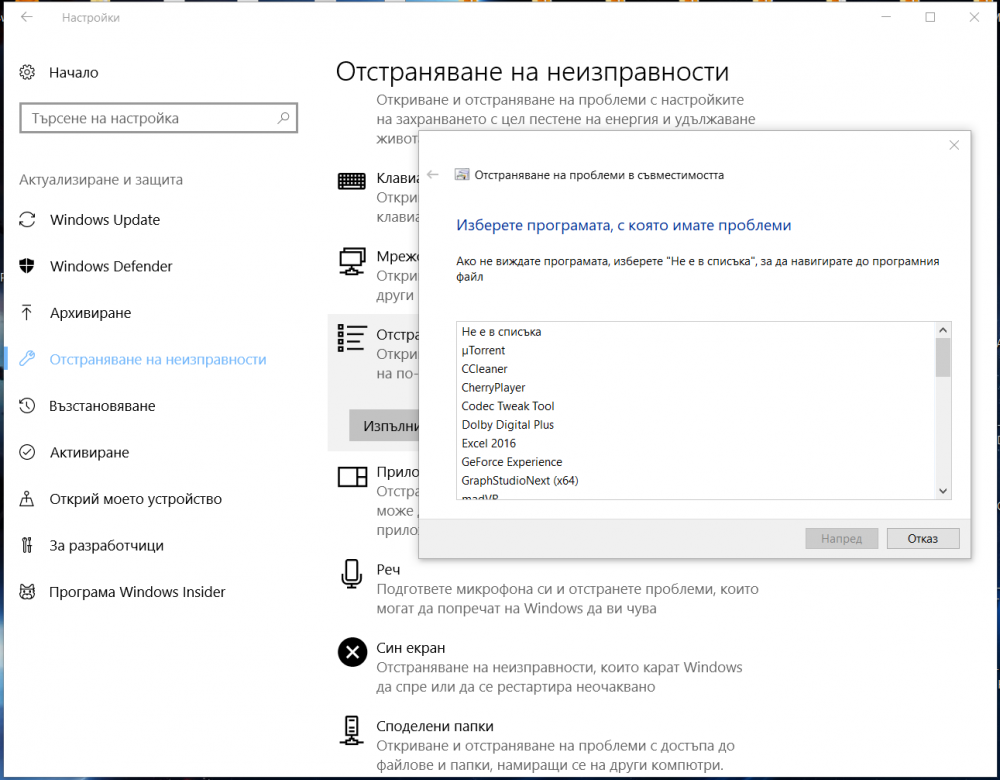Click the program list scroll up arrow
The image size is (1000, 780).
(x=943, y=330)
